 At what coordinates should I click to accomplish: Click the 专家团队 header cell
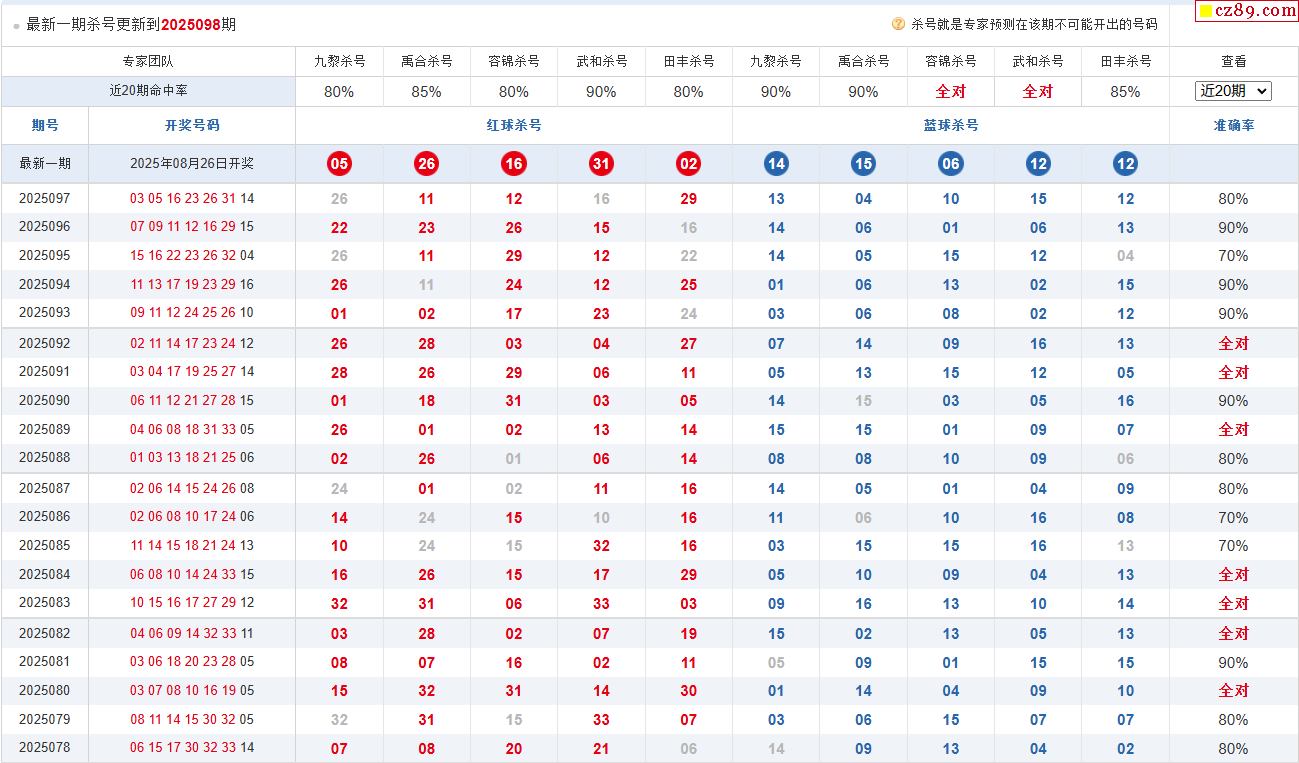[x=148, y=61]
